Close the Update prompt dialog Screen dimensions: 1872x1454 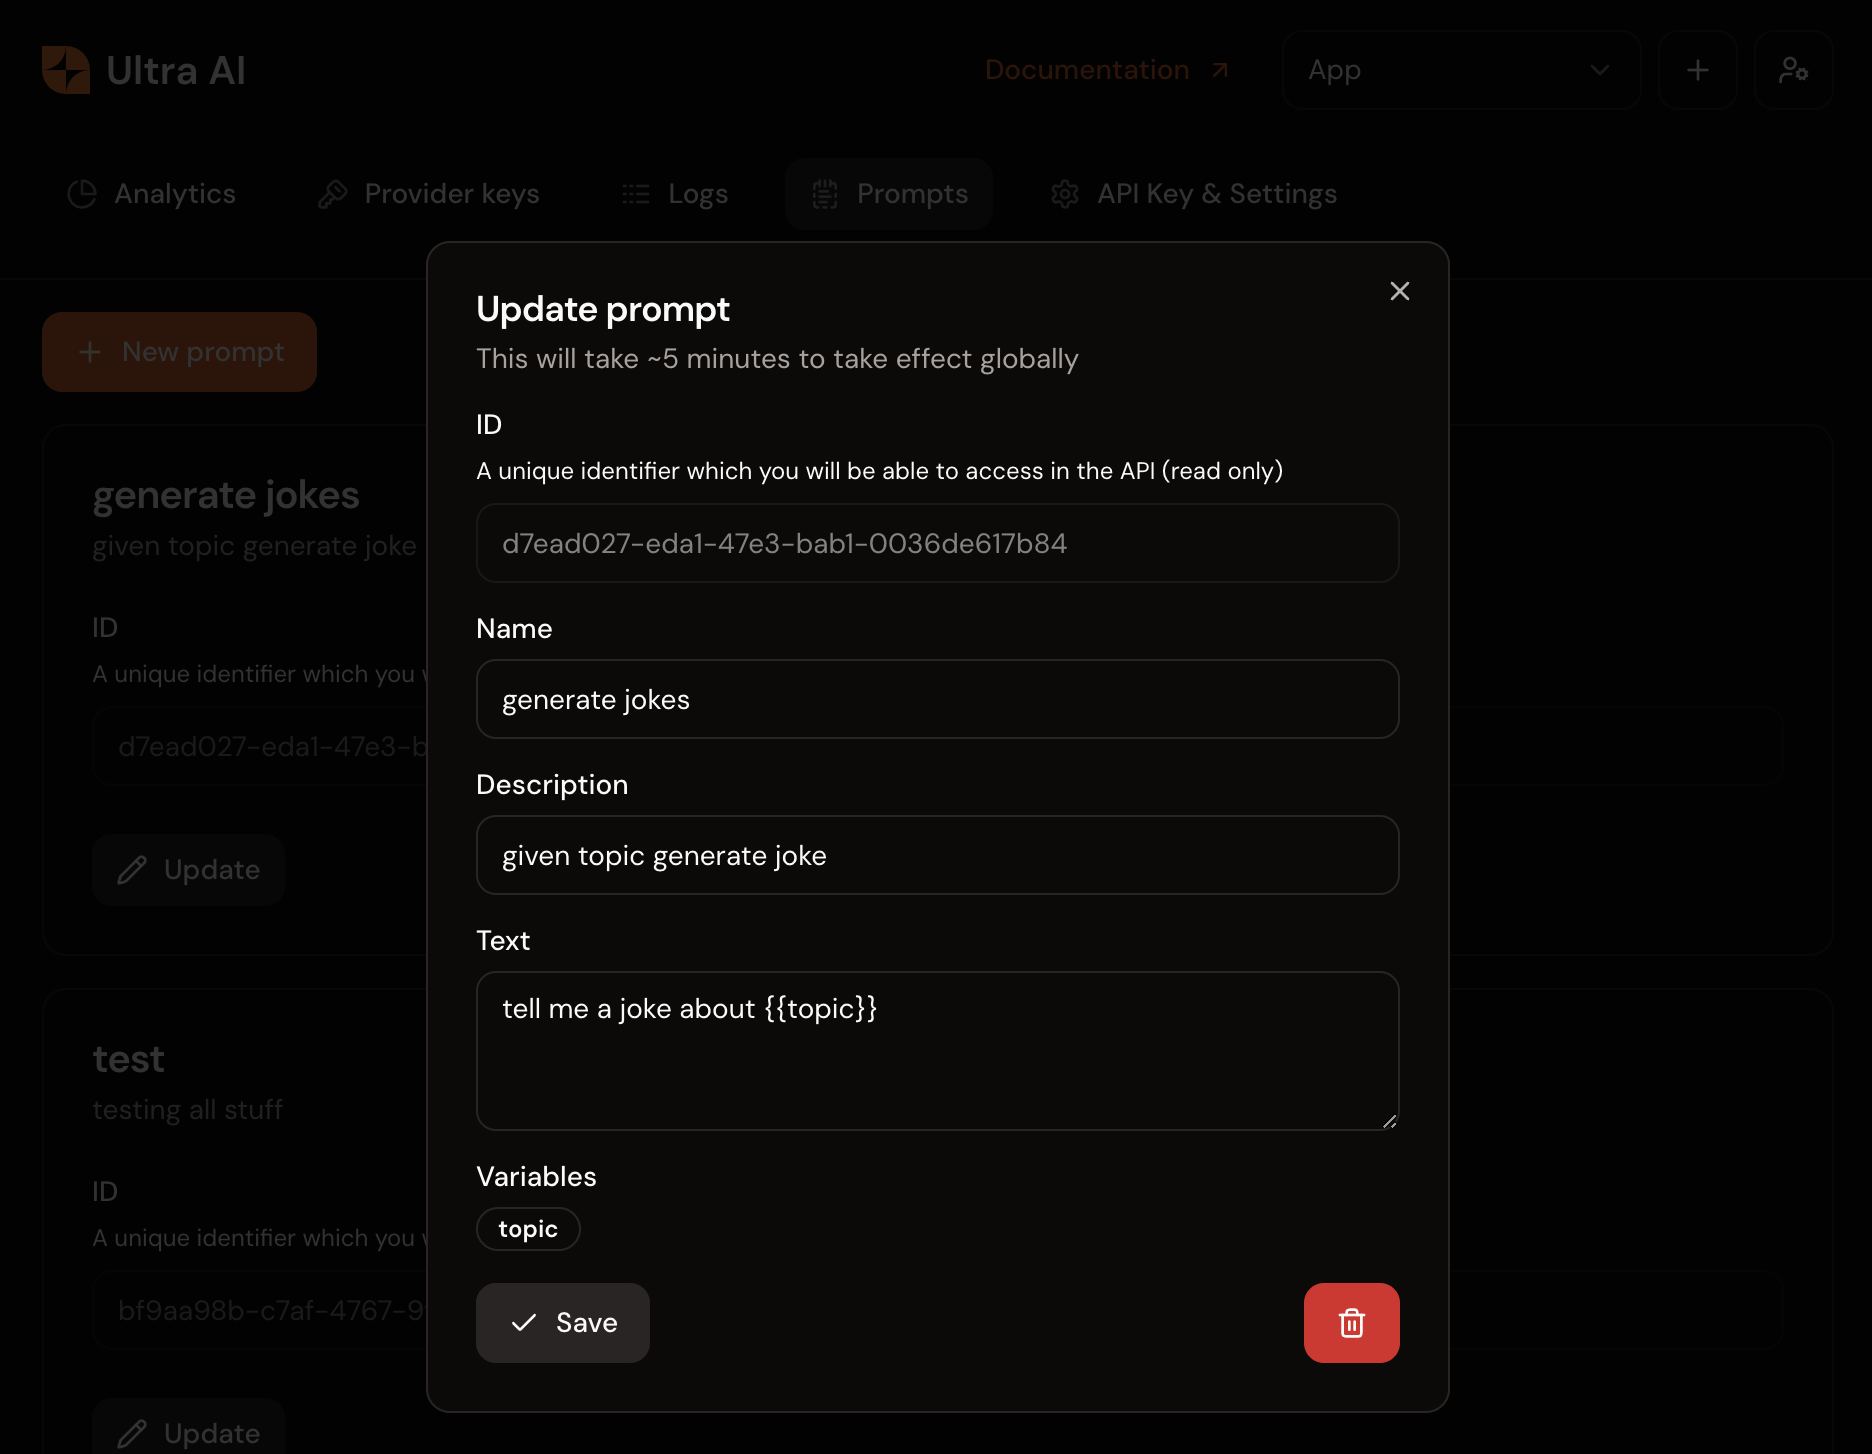pyautogui.click(x=1399, y=291)
